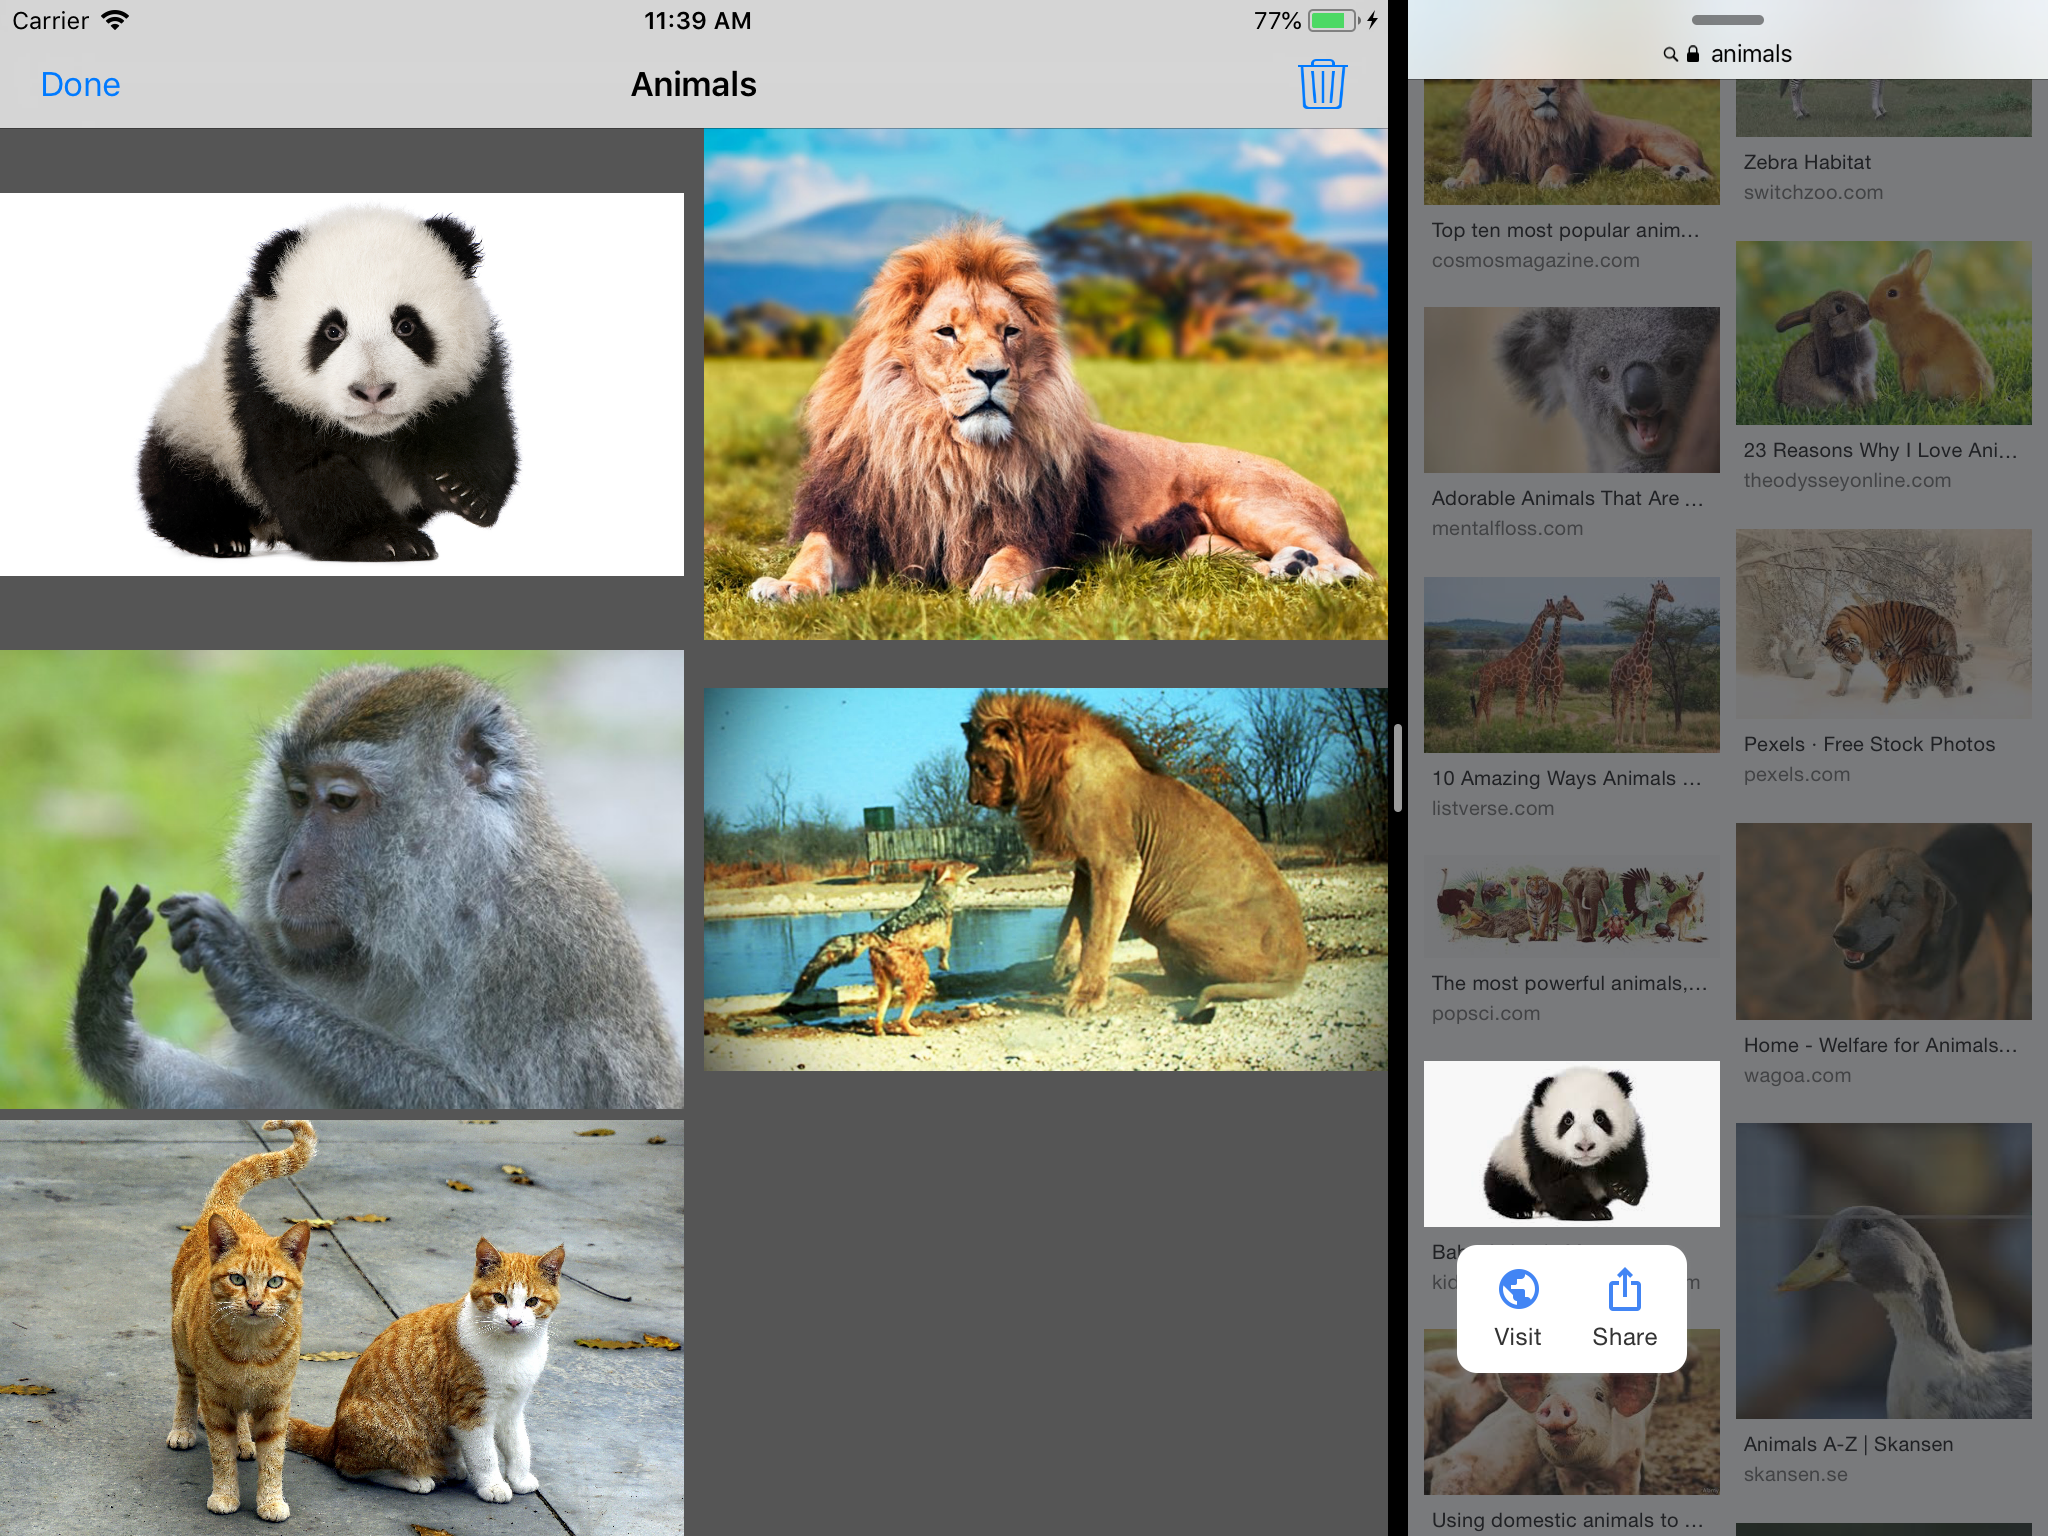2048x1536 pixels.
Task: Select the panda image in gallery
Action: [342, 384]
